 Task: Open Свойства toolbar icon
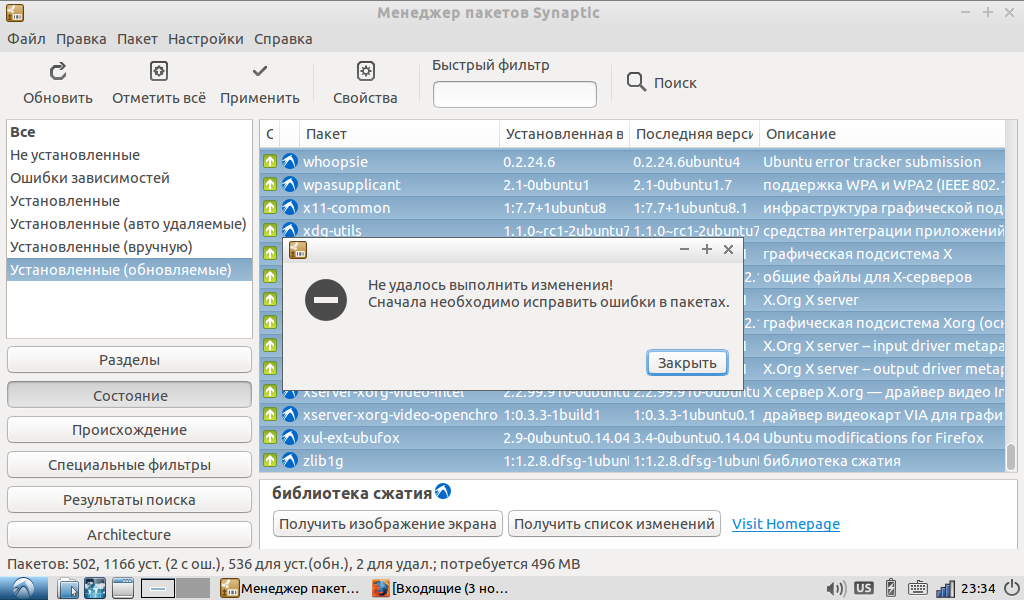(x=366, y=71)
